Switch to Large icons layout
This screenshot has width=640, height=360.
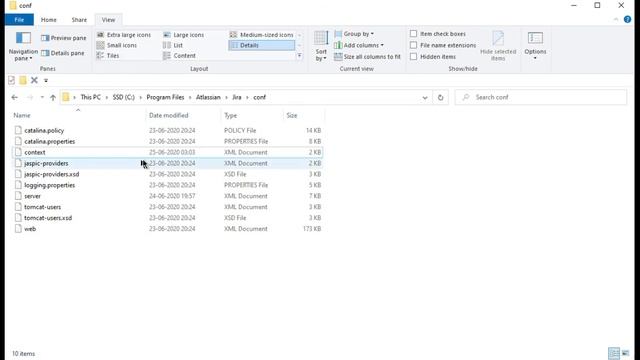pos(183,35)
